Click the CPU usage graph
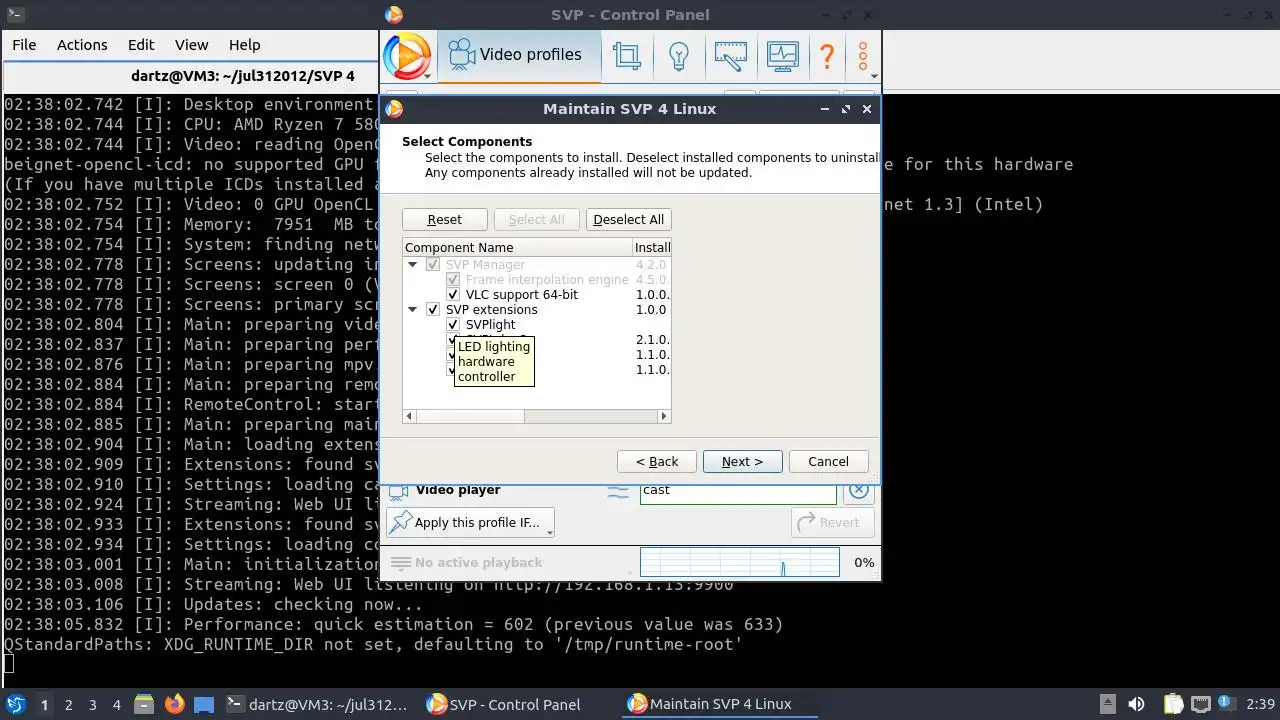Image resolution: width=1280 pixels, height=720 pixels. [x=739, y=562]
